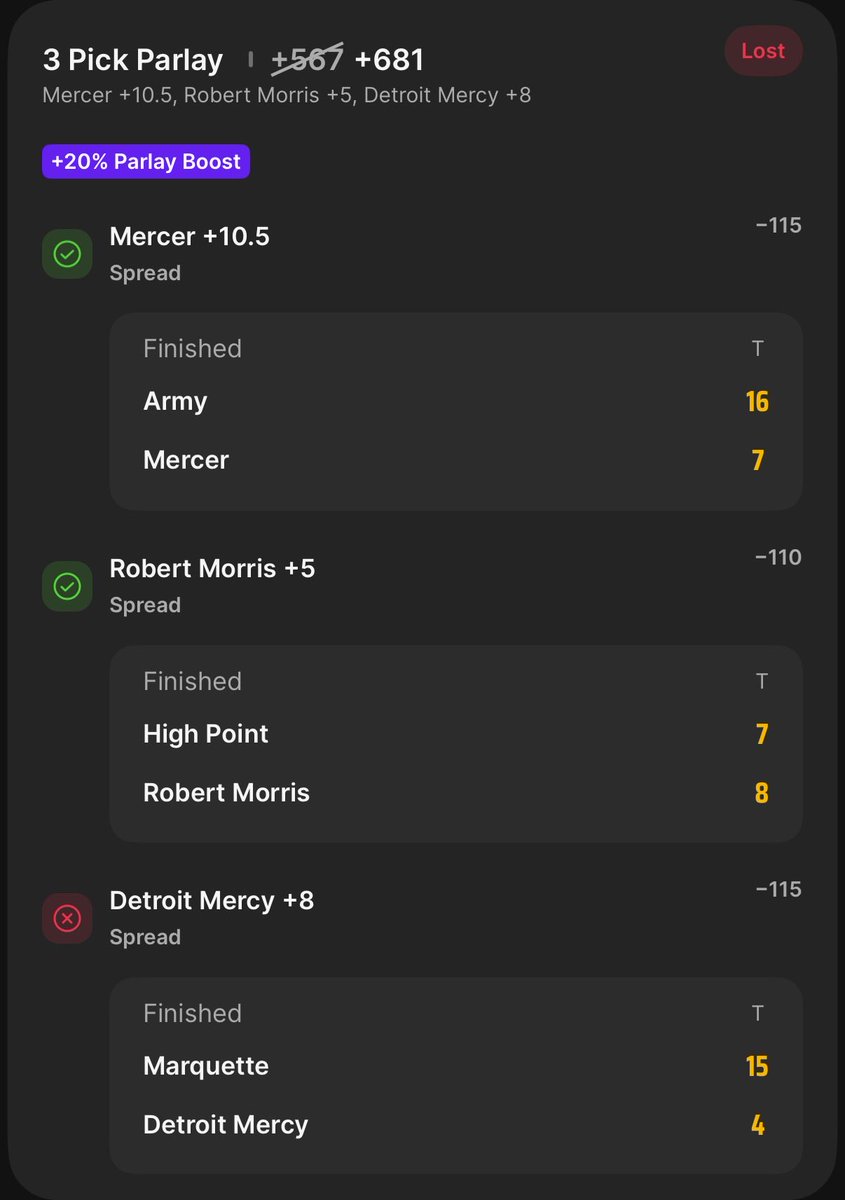The width and height of the screenshot is (845, 1200).
Task: Click the crossed-out +567 original odds
Action: (308, 60)
